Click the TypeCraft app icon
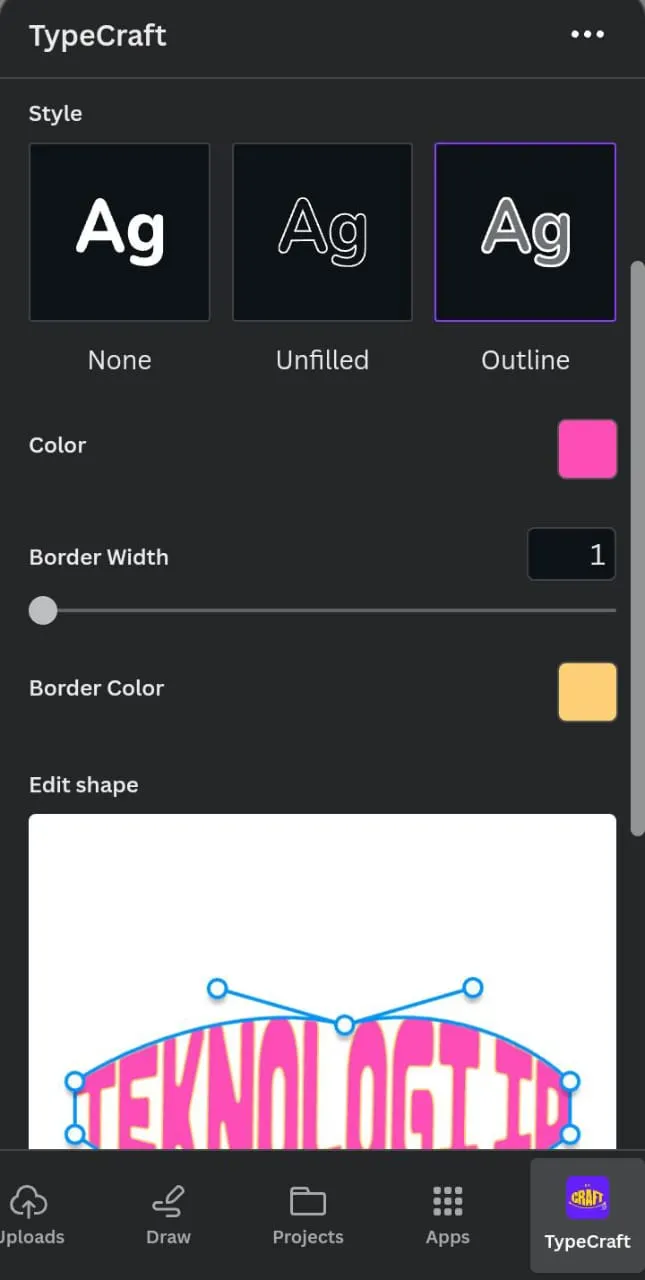Viewport: 645px width, 1280px height. tap(587, 1198)
